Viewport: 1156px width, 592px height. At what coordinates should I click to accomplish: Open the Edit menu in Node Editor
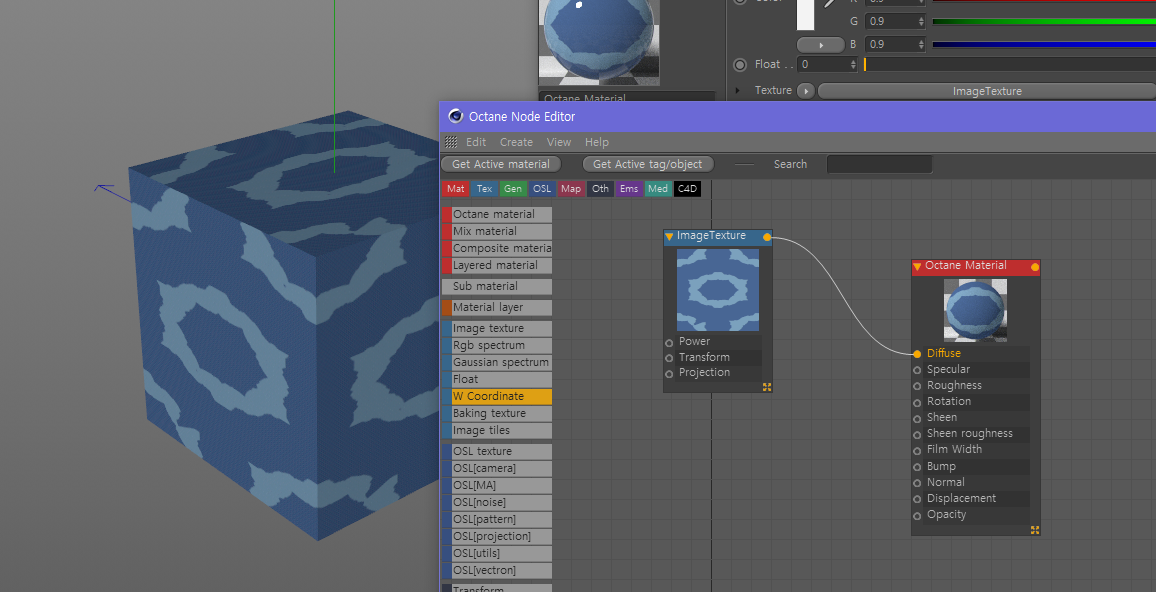pyautogui.click(x=476, y=142)
